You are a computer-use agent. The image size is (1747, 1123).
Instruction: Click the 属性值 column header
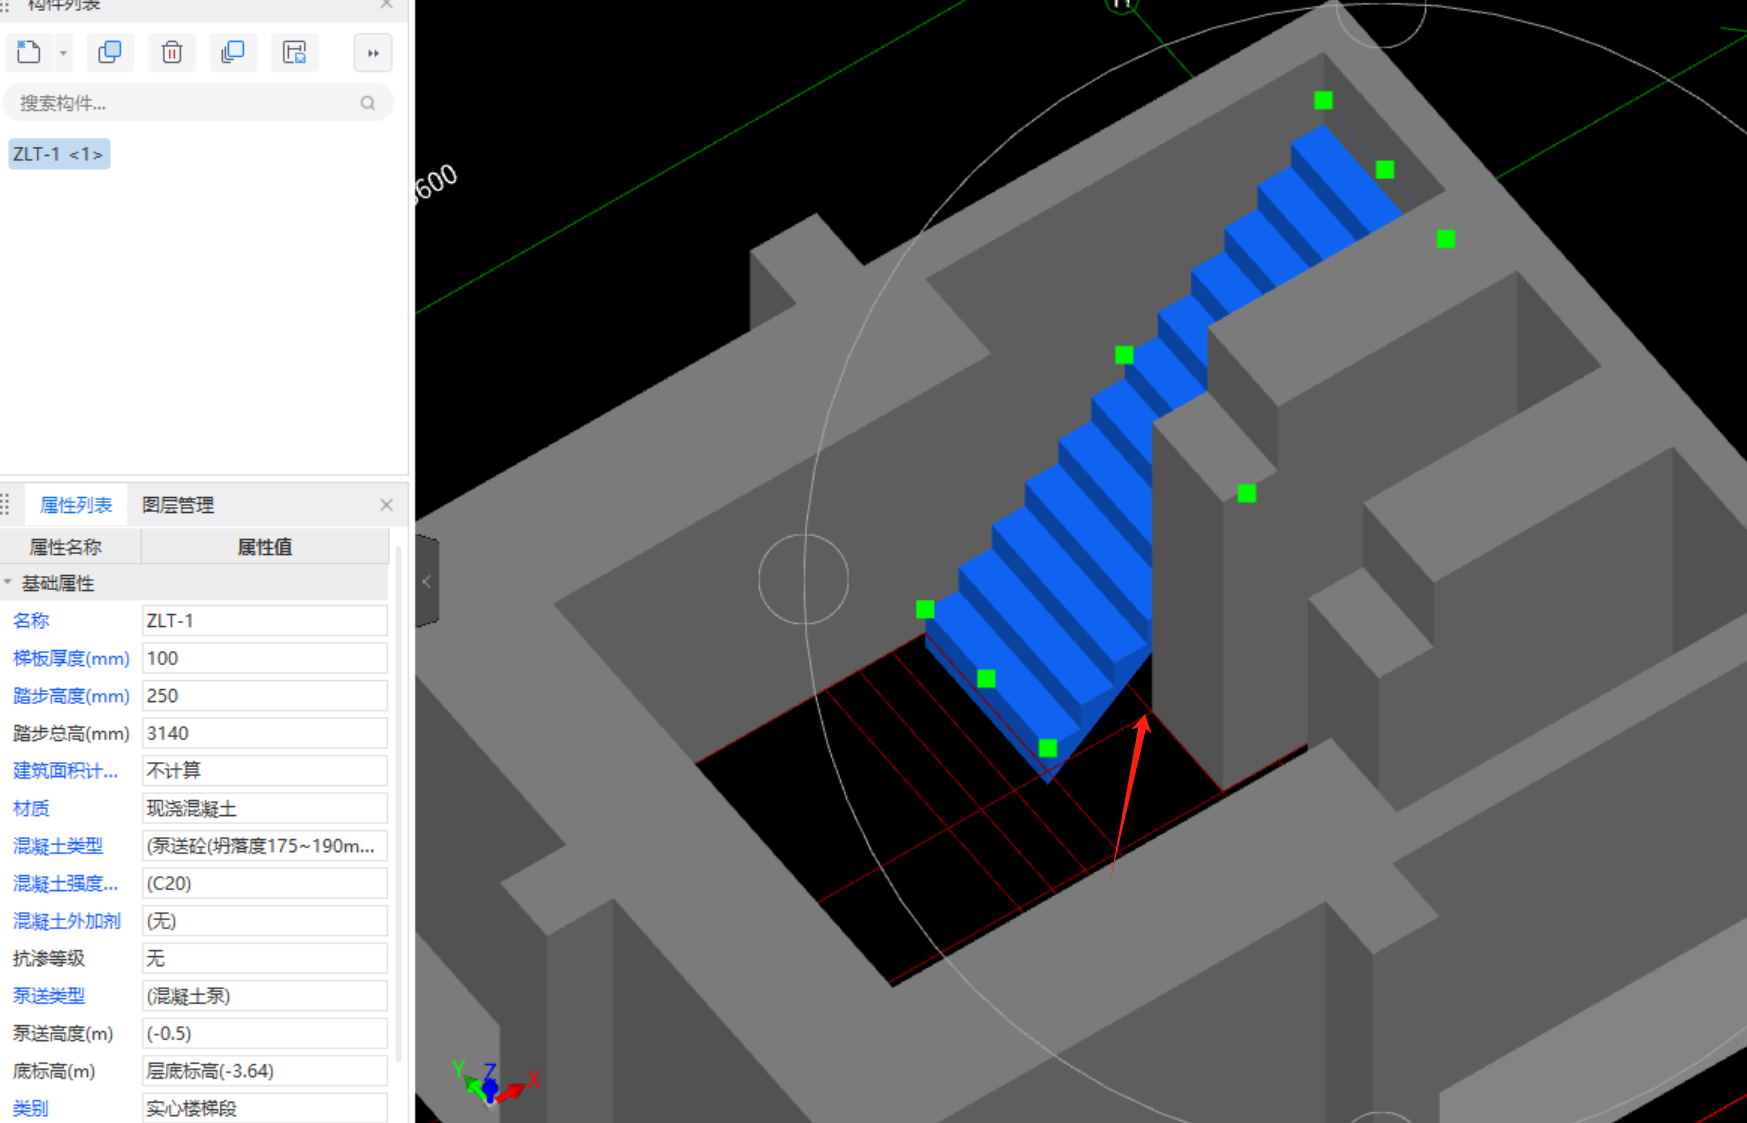pyautogui.click(x=265, y=547)
